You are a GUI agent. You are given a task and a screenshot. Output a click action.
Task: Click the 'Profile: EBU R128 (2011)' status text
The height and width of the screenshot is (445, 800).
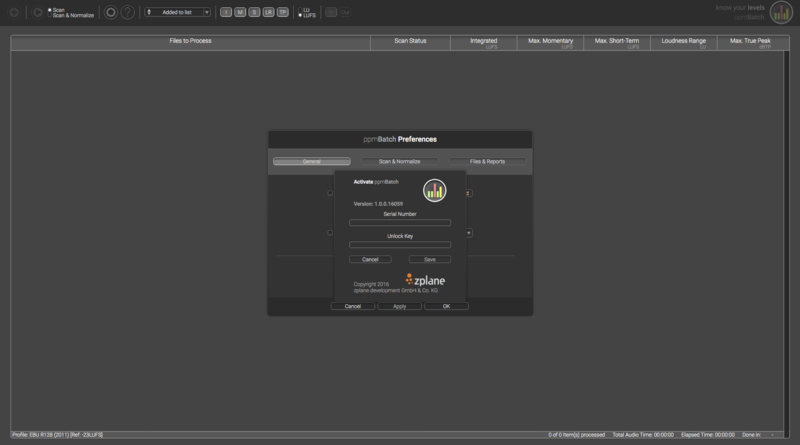pyautogui.click(x=58, y=435)
